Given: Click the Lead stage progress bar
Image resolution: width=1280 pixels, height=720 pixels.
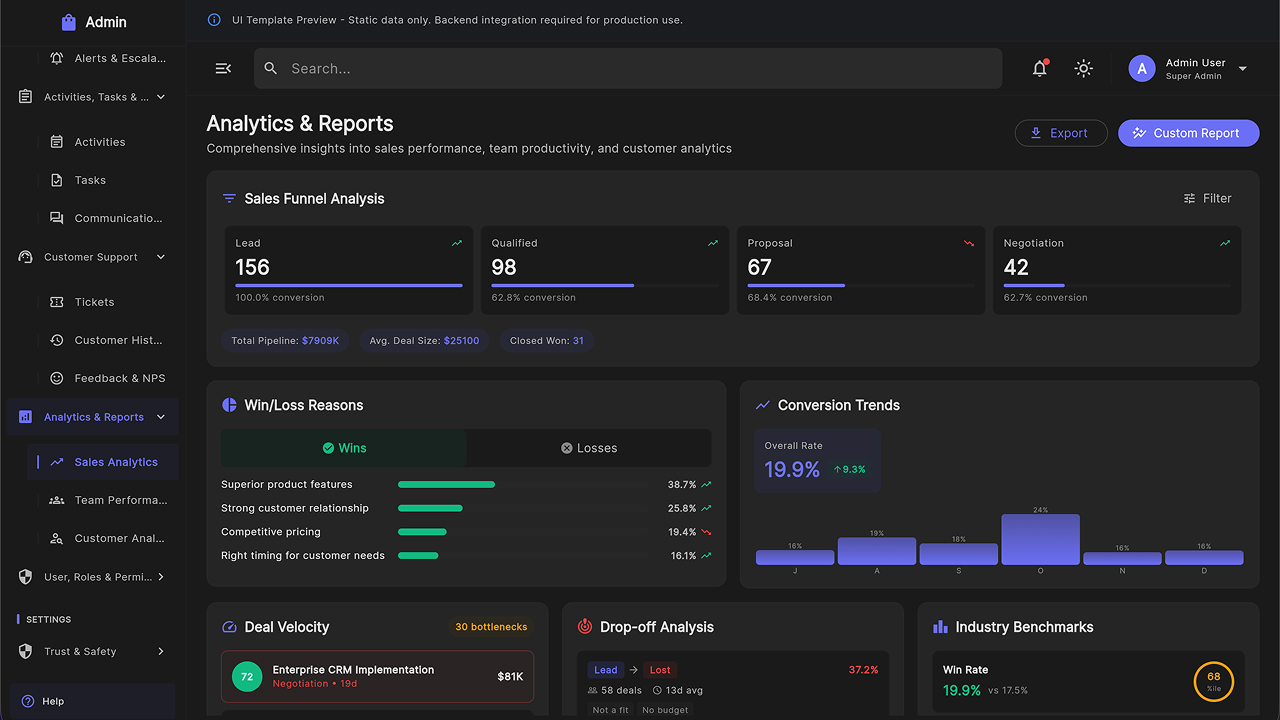Looking at the screenshot, I should [349, 285].
